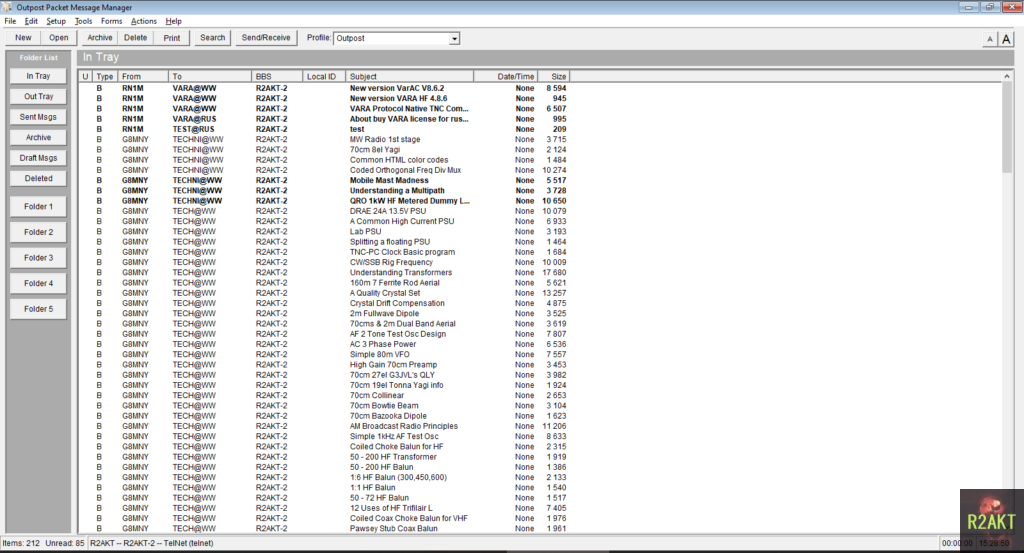This screenshot has width=1024, height=553.
Task: Select message 'About buy VARA license for rus...'
Action: [325, 119]
